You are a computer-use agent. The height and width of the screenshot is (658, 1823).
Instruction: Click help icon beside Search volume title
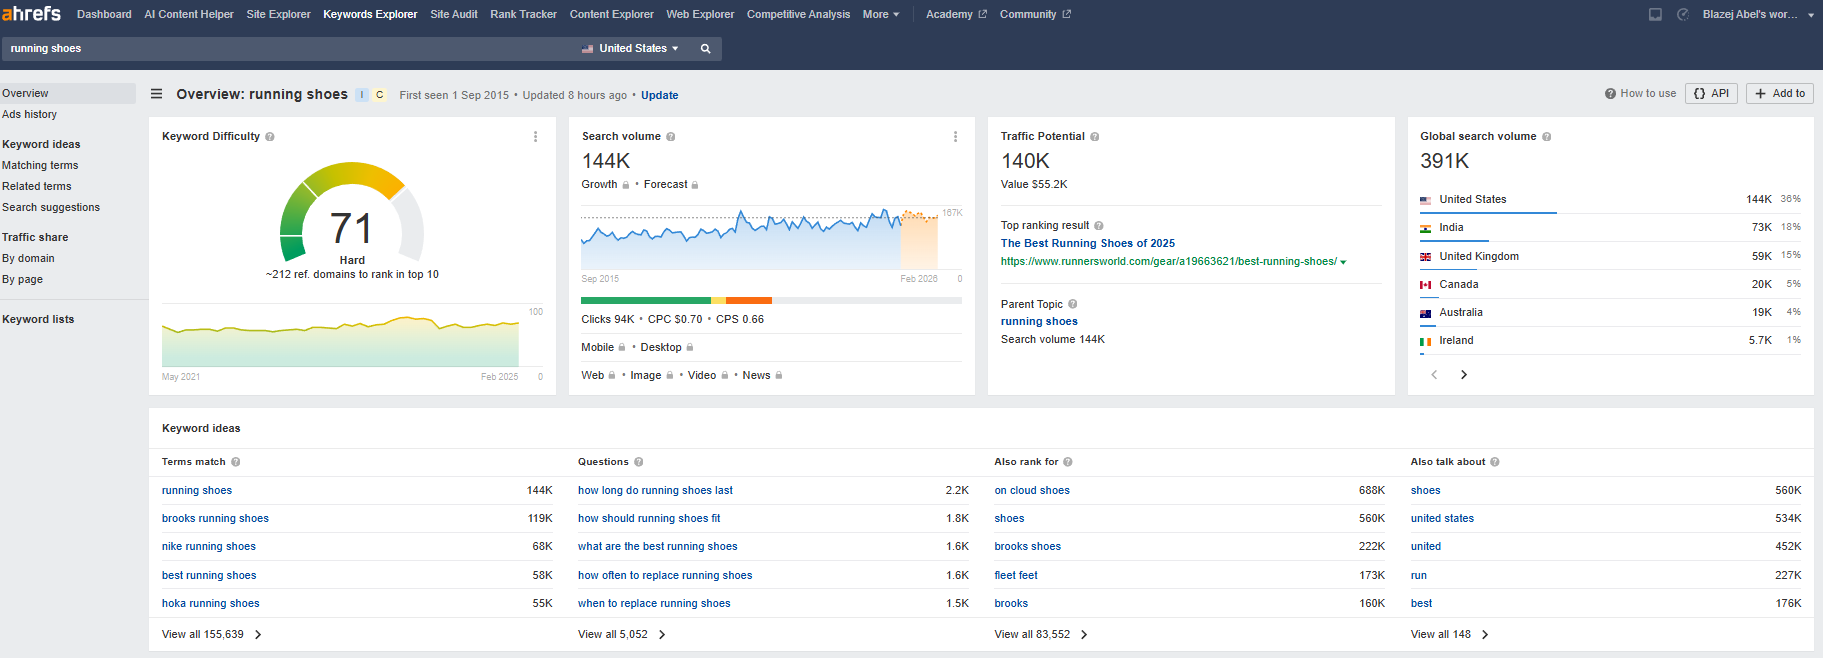click(671, 137)
